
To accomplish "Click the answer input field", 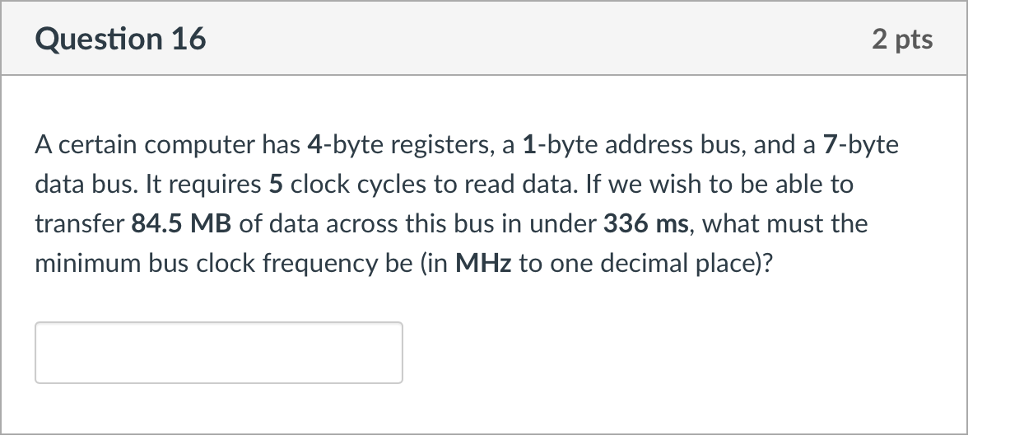I will point(219,352).
